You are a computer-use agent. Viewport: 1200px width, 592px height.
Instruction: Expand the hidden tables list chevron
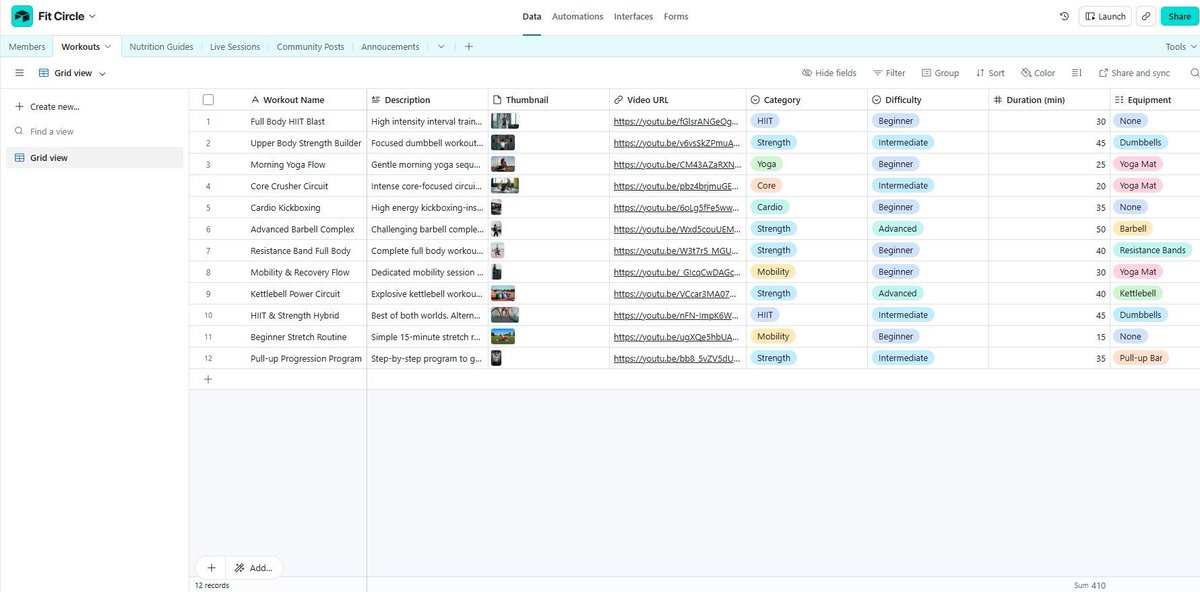coord(441,47)
